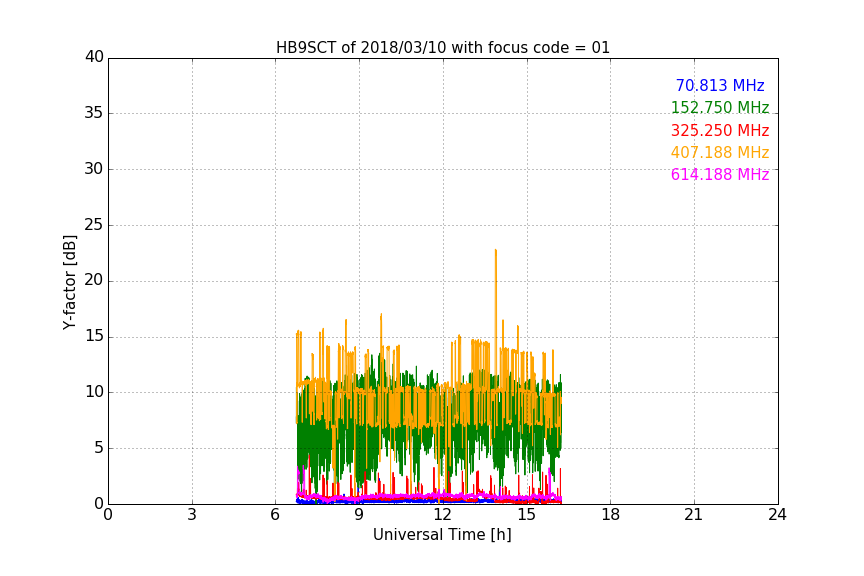Select the red 325.250 MHz legend label
864x576 pixels.
coord(720,130)
